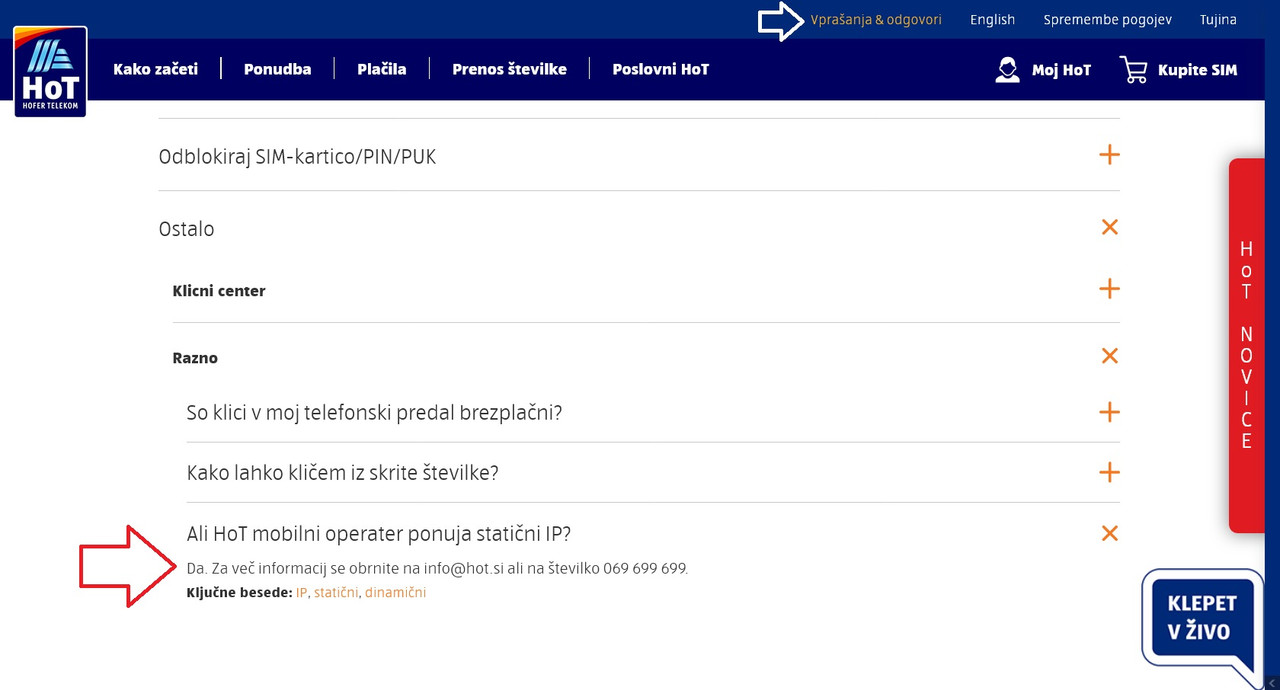Click answer text mentioning info@hot.si

point(437,568)
